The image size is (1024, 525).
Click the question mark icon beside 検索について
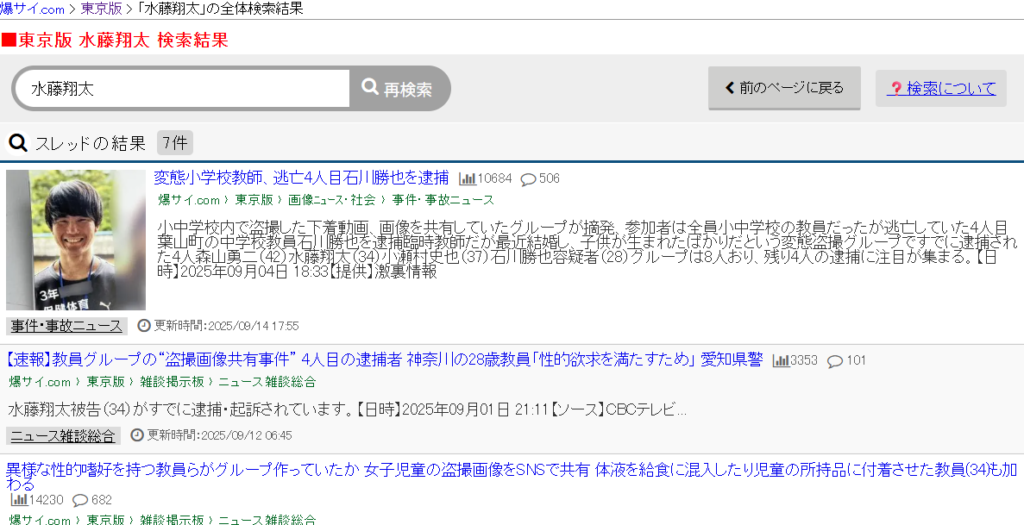[x=895, y=89]
